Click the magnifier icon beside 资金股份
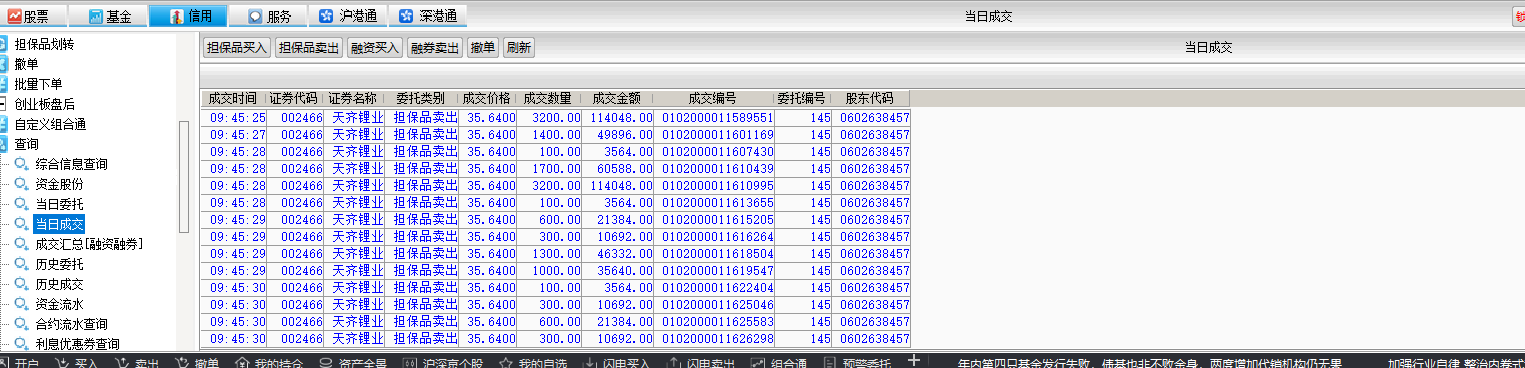 point(21,184)
